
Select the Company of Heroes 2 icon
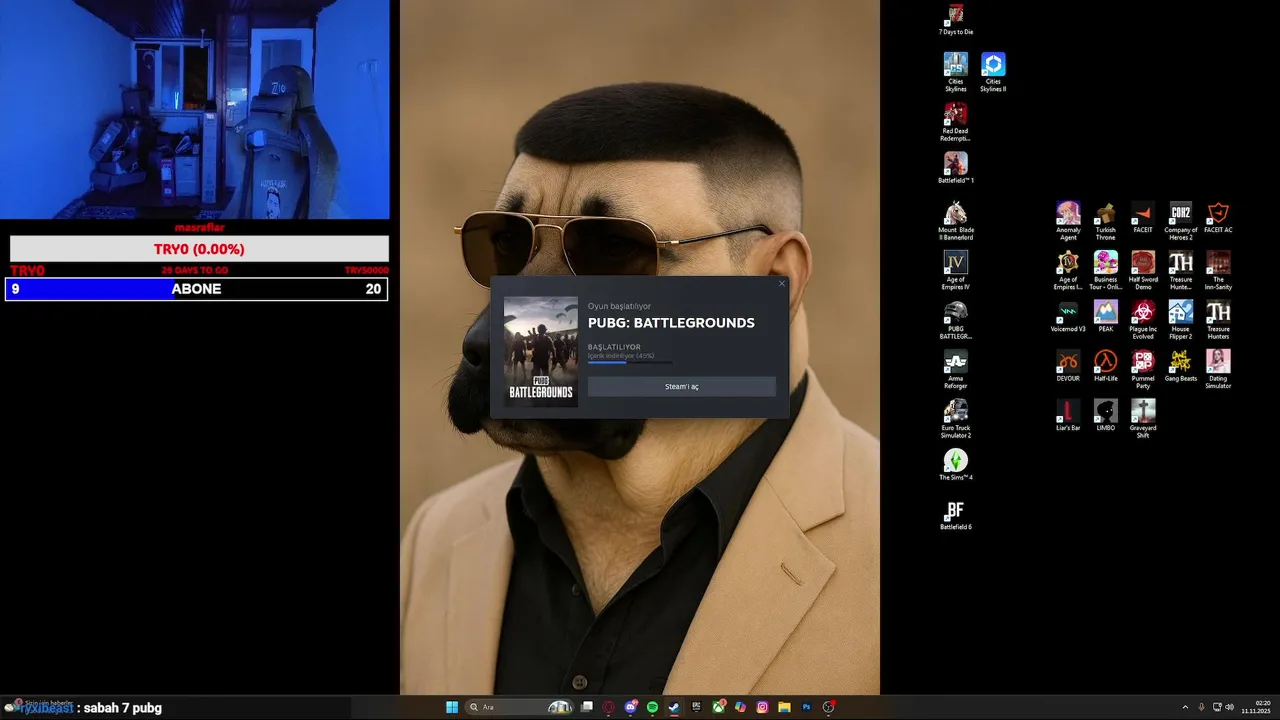[1180, 221]
